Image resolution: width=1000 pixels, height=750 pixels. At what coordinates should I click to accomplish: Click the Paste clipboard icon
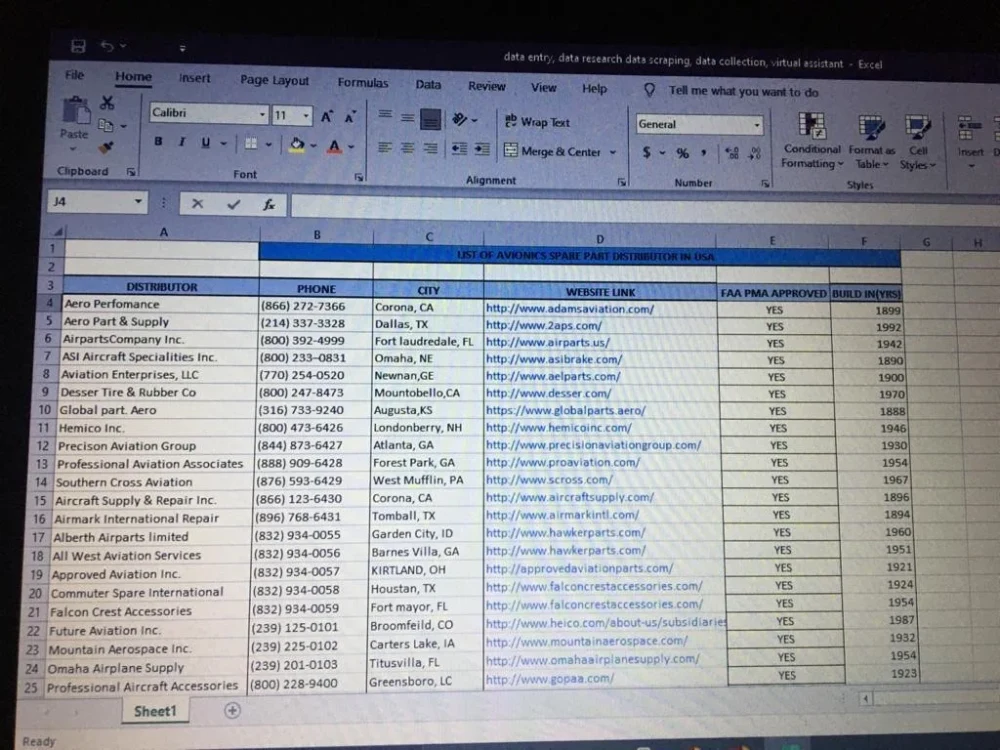click(x=76, y=112)
